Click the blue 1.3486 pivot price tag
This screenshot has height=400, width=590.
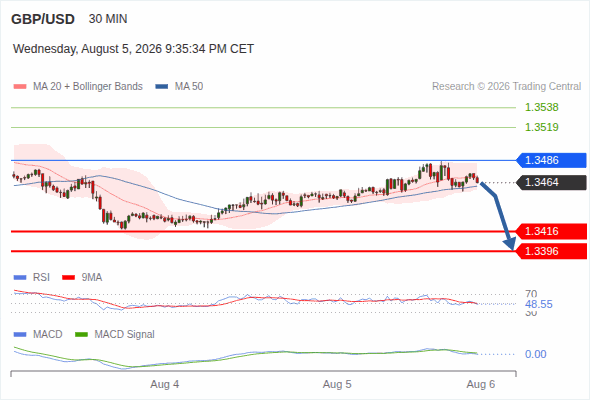pos(551,160)
